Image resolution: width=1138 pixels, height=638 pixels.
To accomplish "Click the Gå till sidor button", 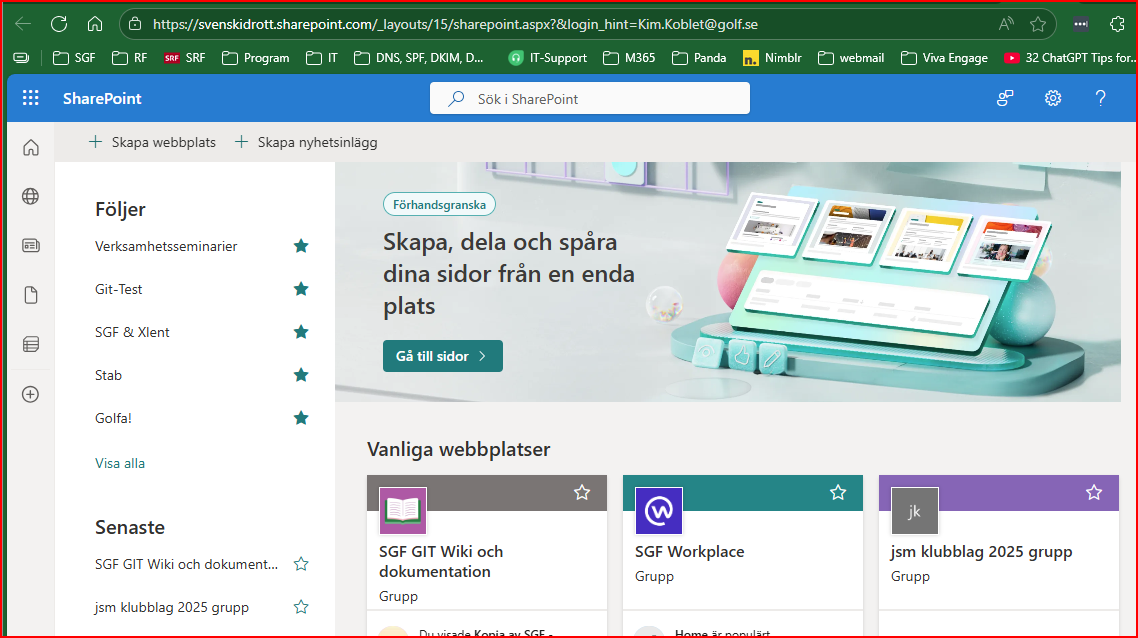I will point(443,356).
